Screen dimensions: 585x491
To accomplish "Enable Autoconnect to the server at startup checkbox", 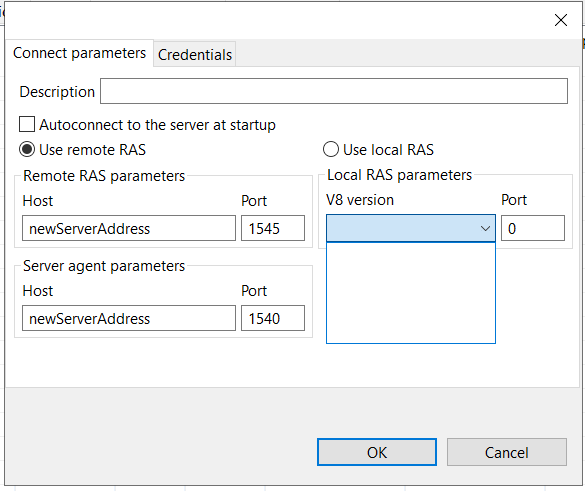I will click(x=27, y=124).
